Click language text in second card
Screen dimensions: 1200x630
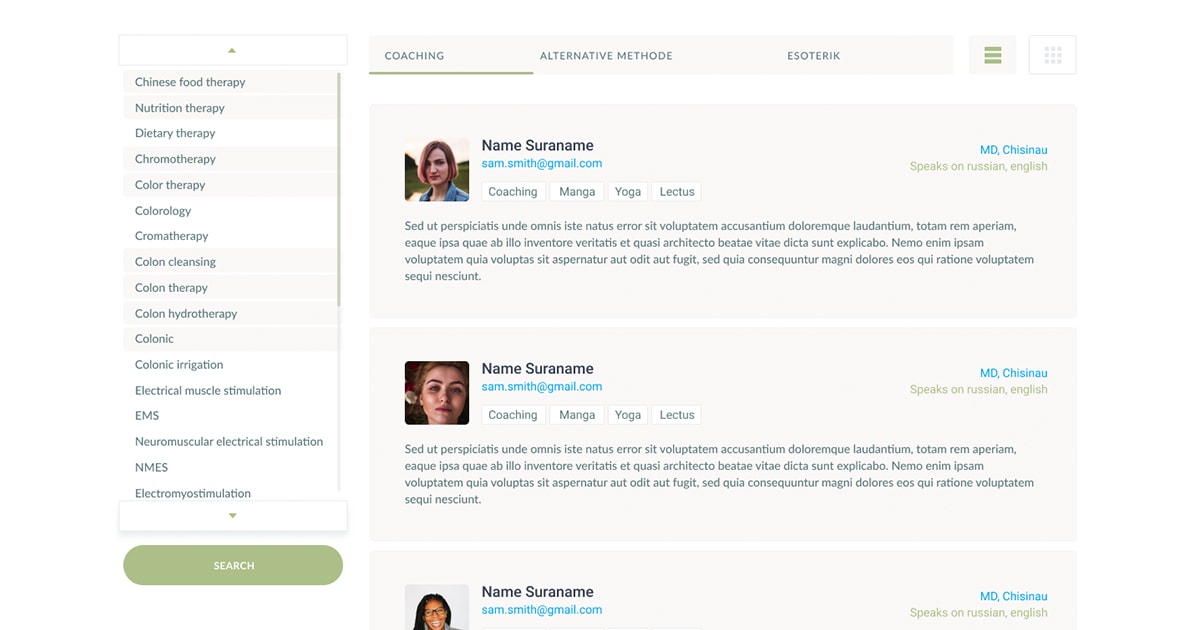pyautogui.click(x=979, y=390)
